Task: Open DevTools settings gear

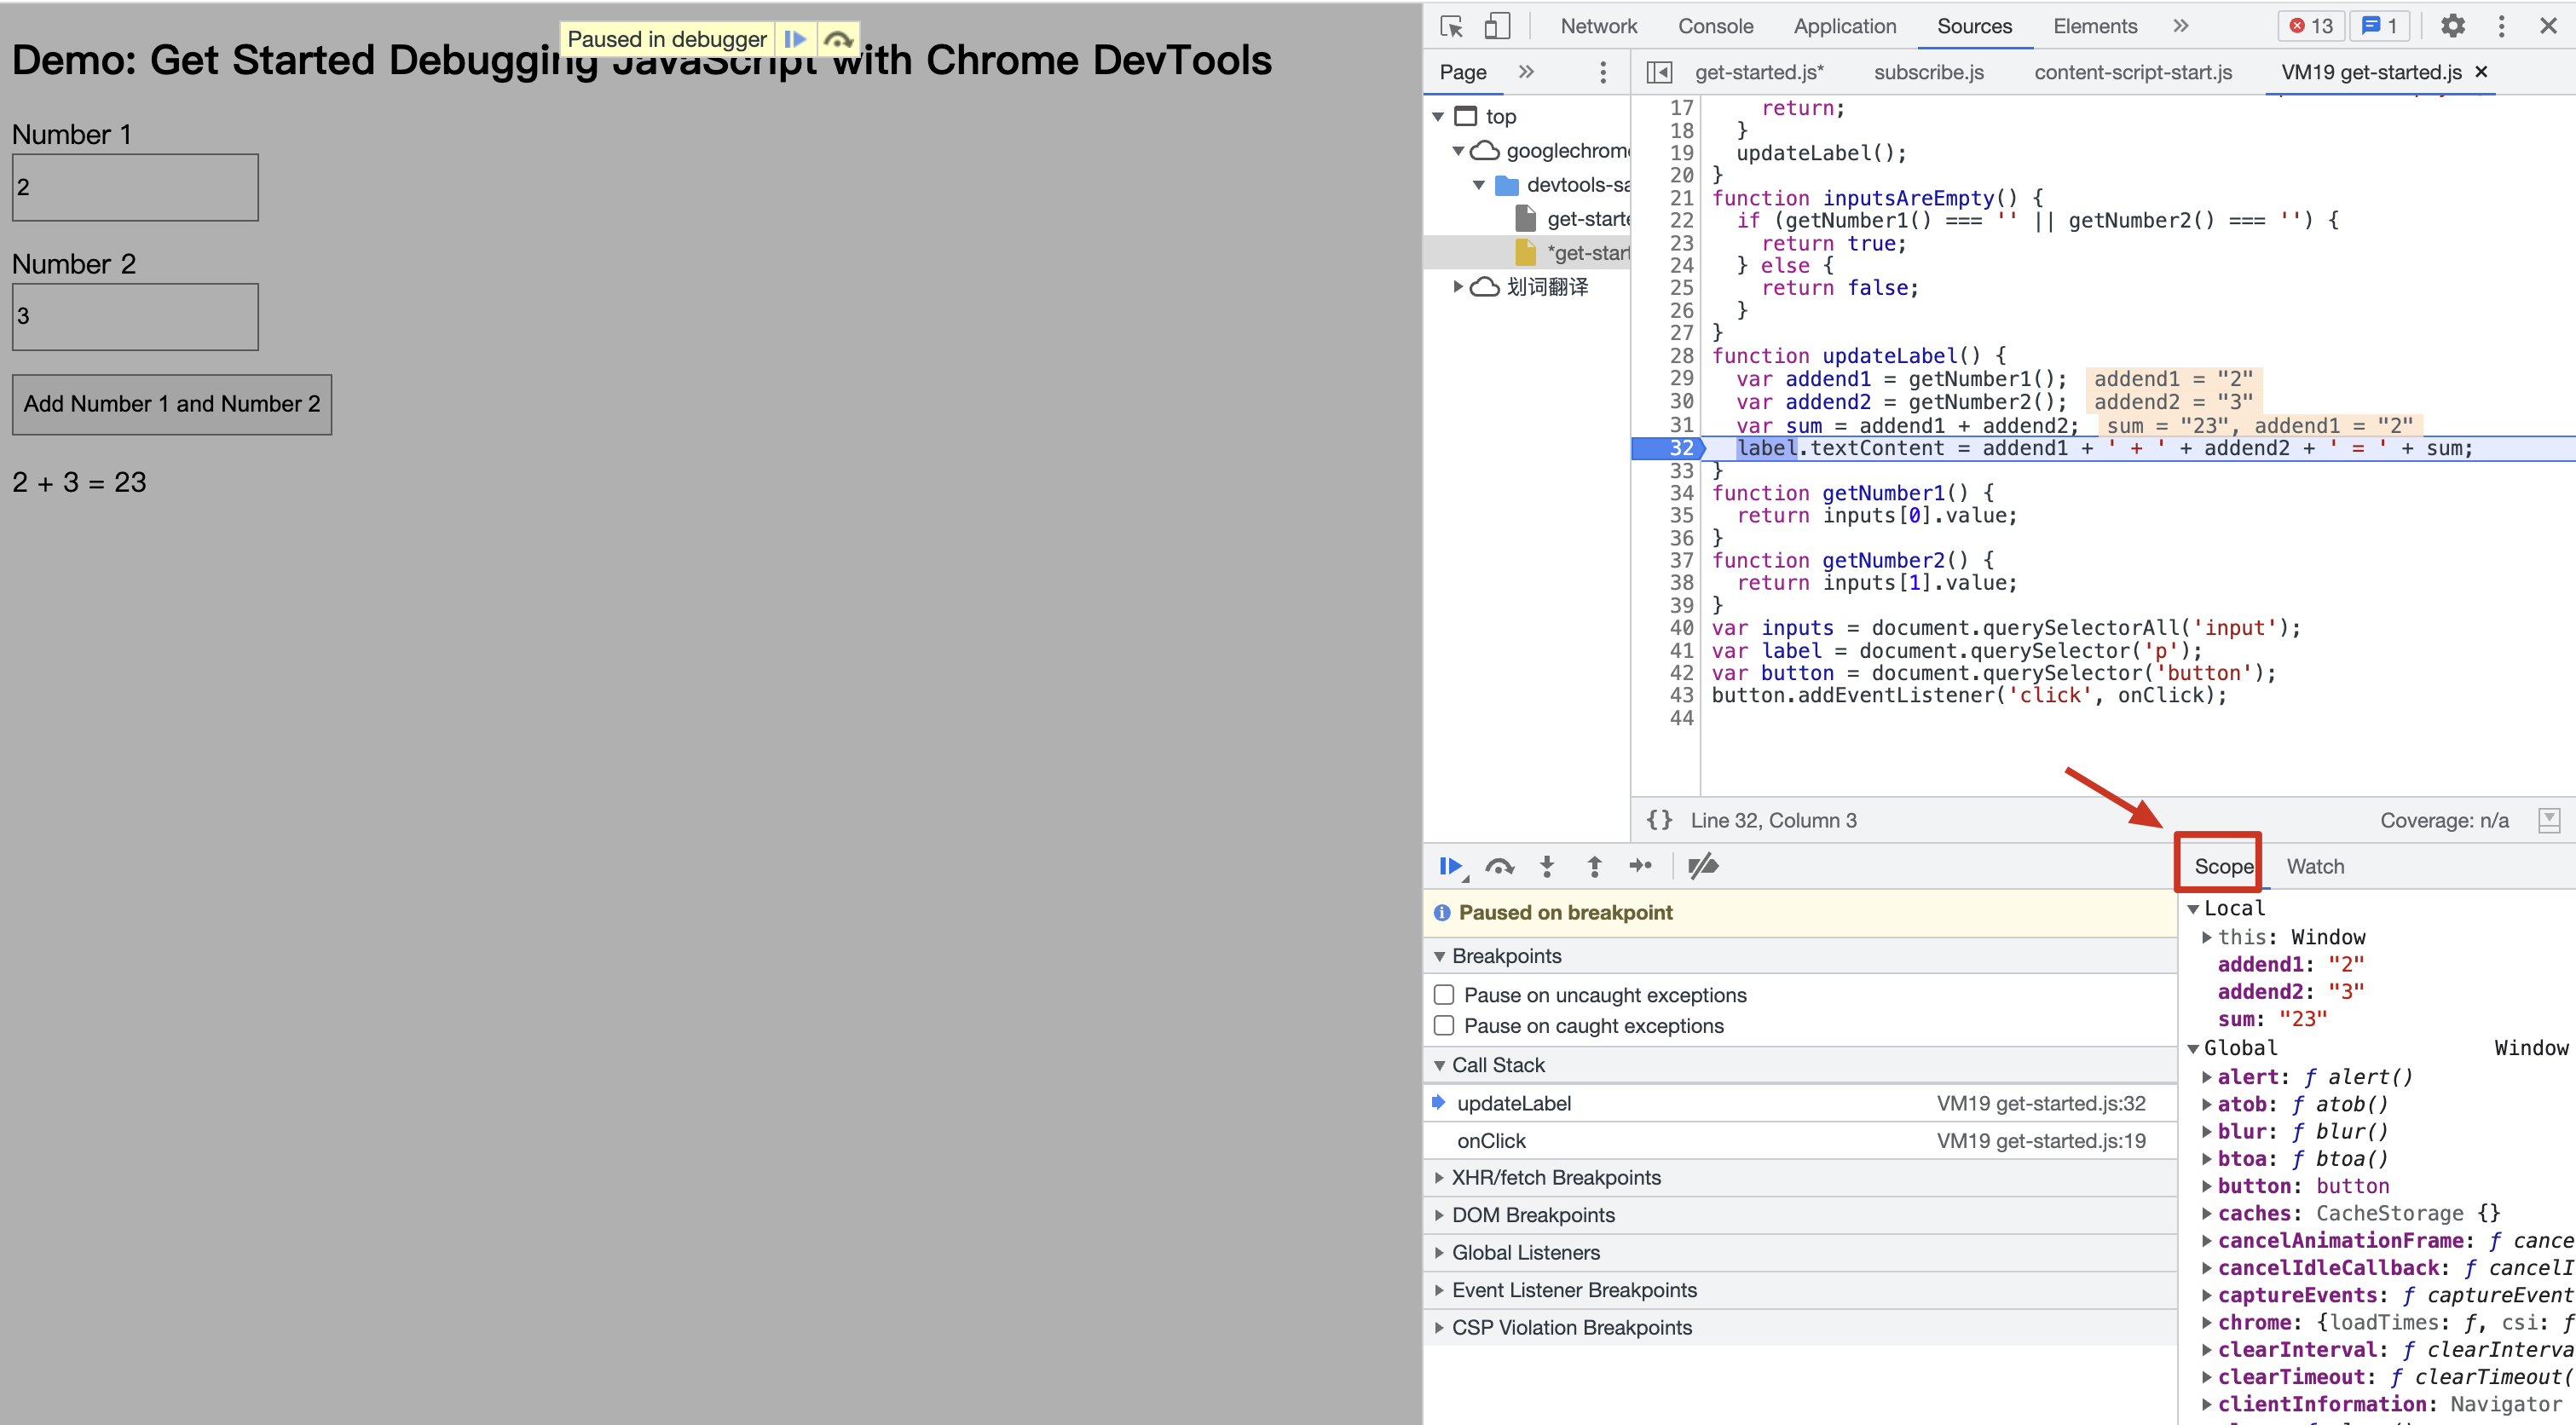Action: [x=2452, y=26]
